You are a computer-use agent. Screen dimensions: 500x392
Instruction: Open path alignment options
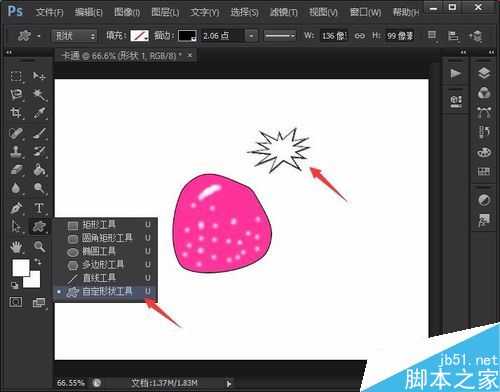453,35
